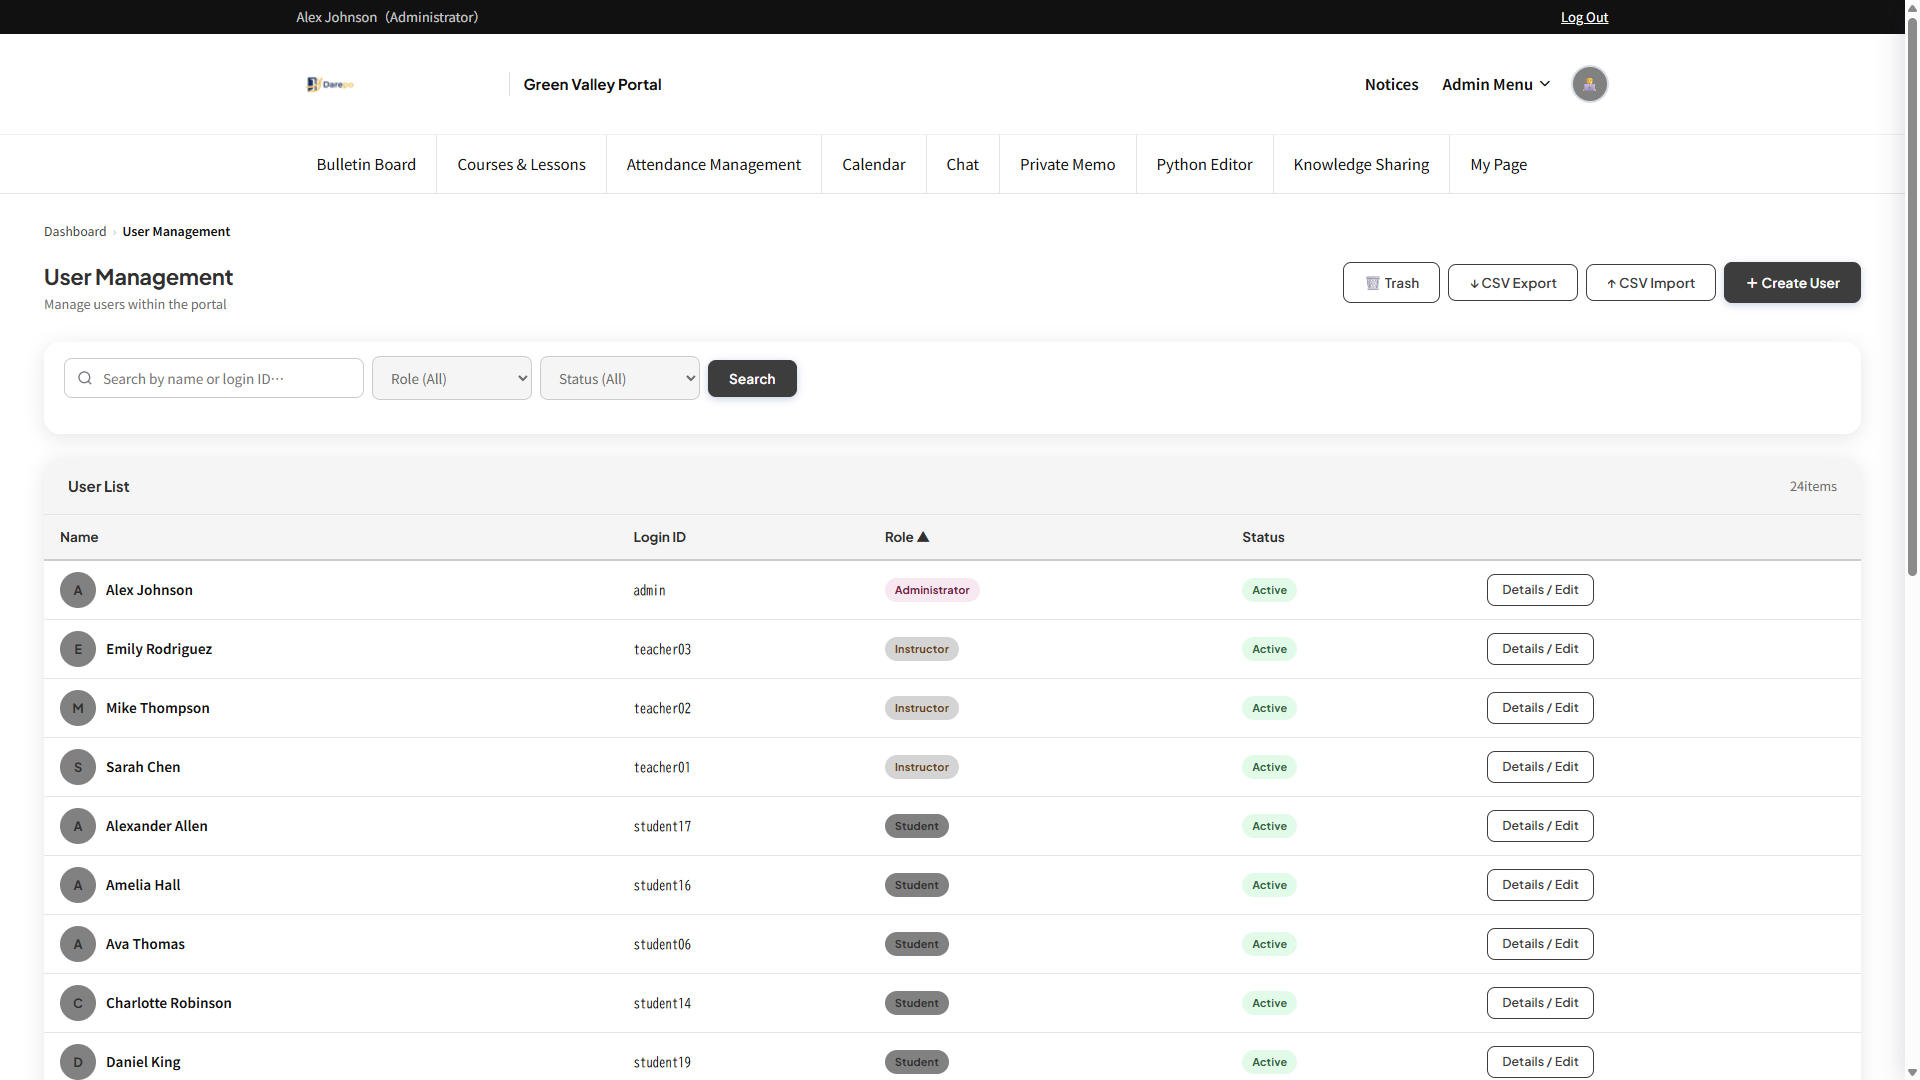Open the Status (All) dropdown
This screenshot has width=1920, height=1080.
click(x=620, y=378)
